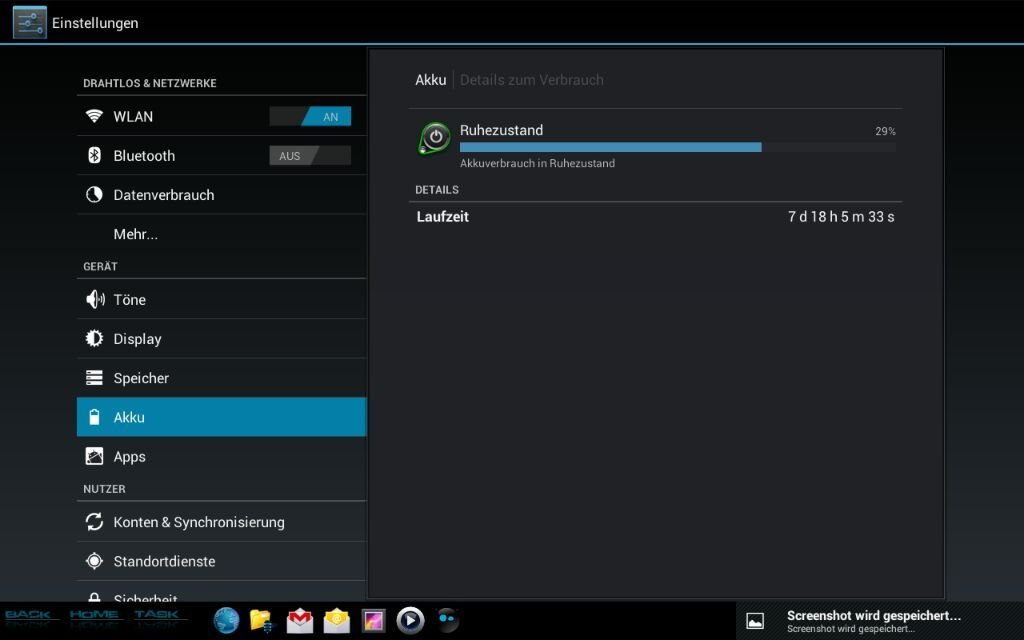The height and width of the screenshot is (640, 1024).
Task: Click the Akkuverbrauch in Ruhezustand description
Action: coord(537,163)
